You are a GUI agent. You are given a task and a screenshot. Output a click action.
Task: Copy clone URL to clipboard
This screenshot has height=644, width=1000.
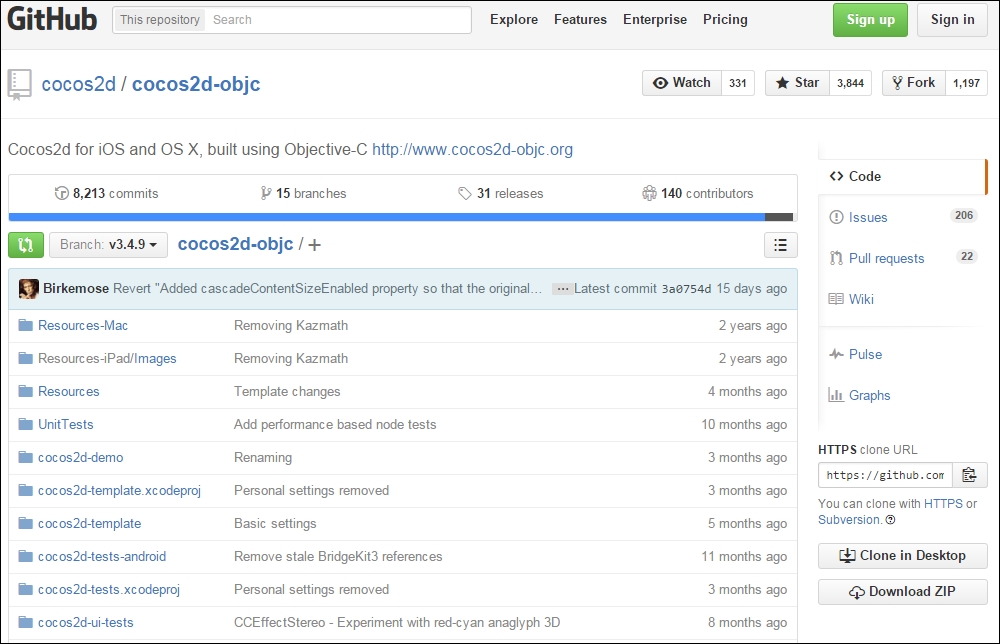click(969, 475)
